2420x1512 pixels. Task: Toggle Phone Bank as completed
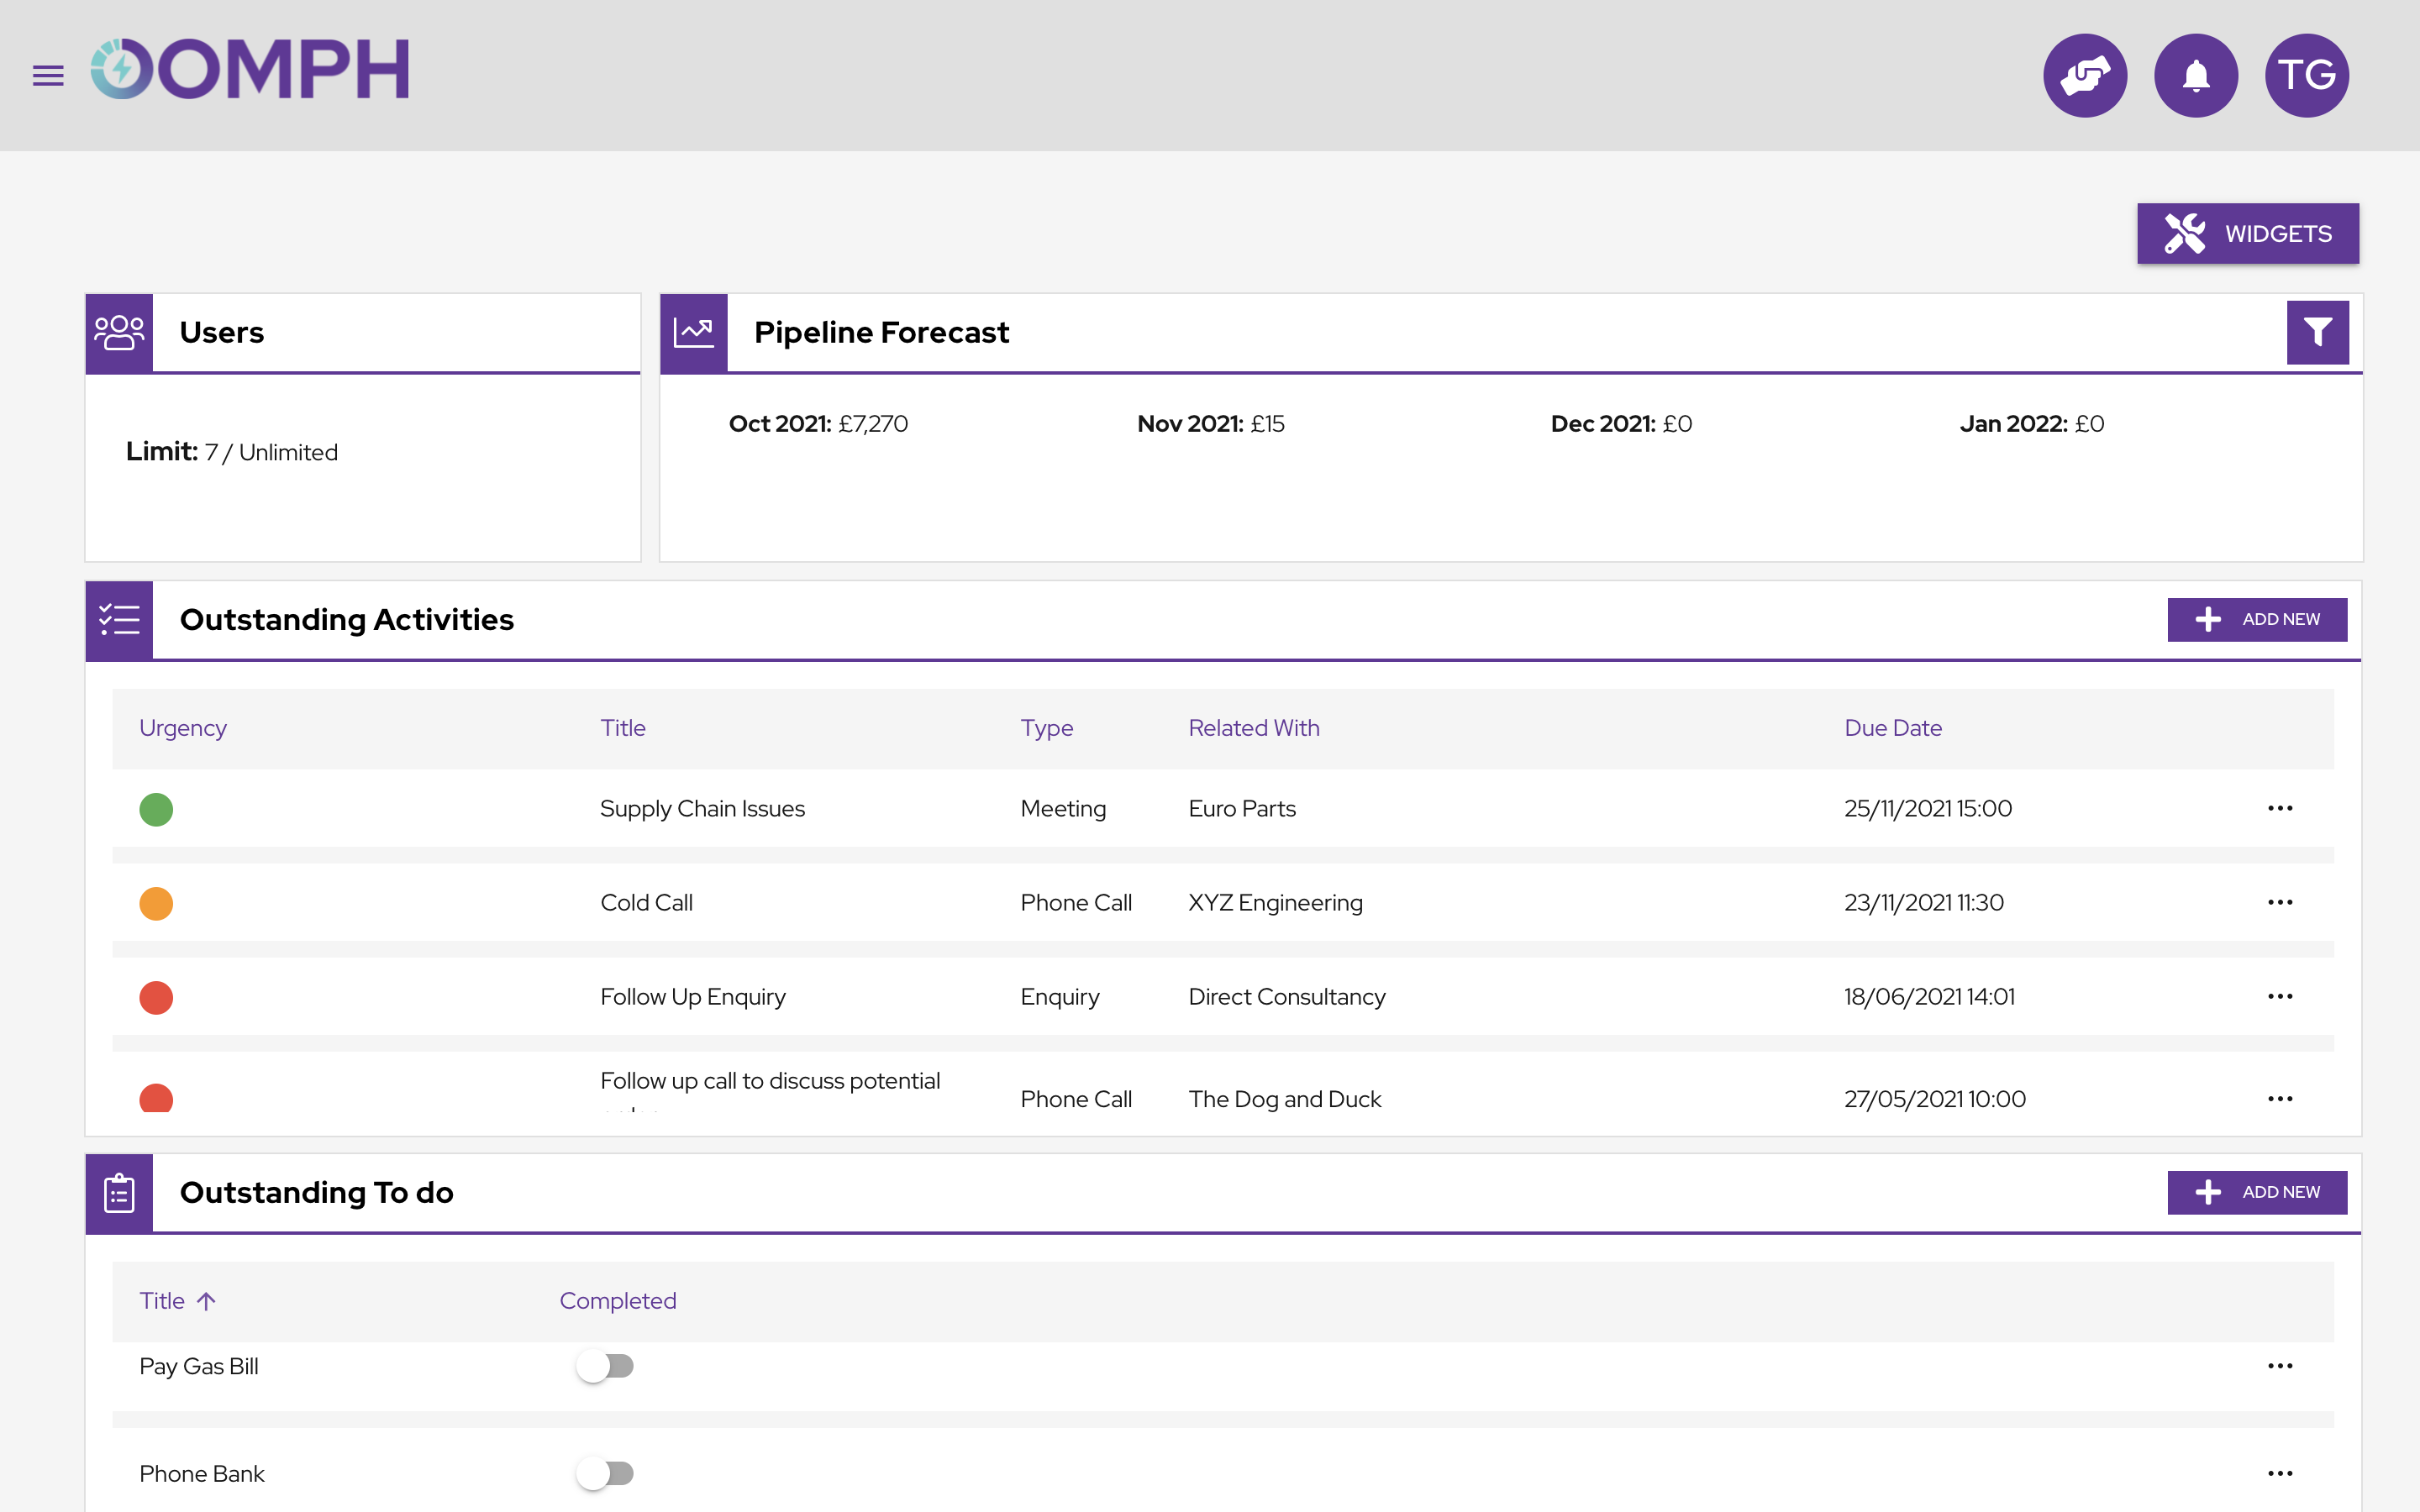point(605,1473)
